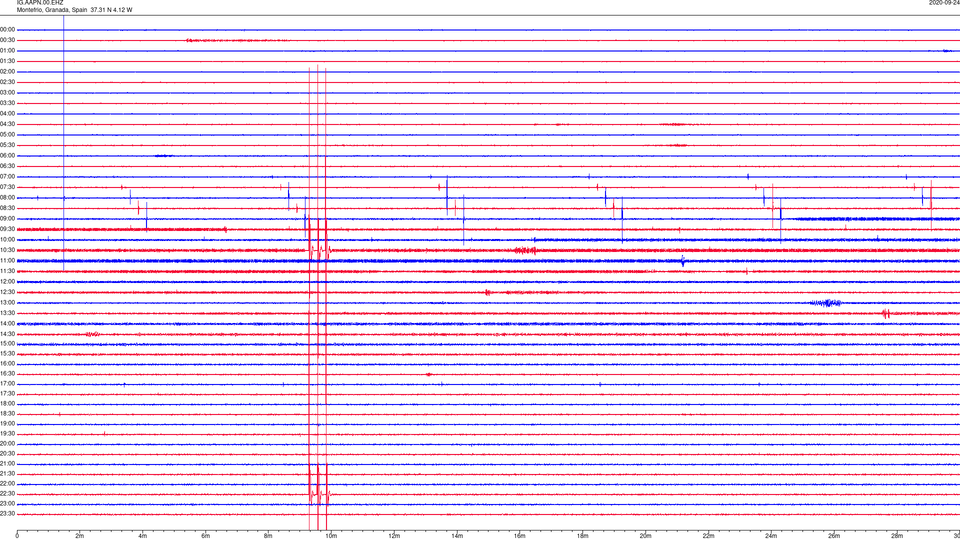Select the 06:00 row label
Image resolution: width=960 pixels, height=540 pixels.
pos(8,156)
